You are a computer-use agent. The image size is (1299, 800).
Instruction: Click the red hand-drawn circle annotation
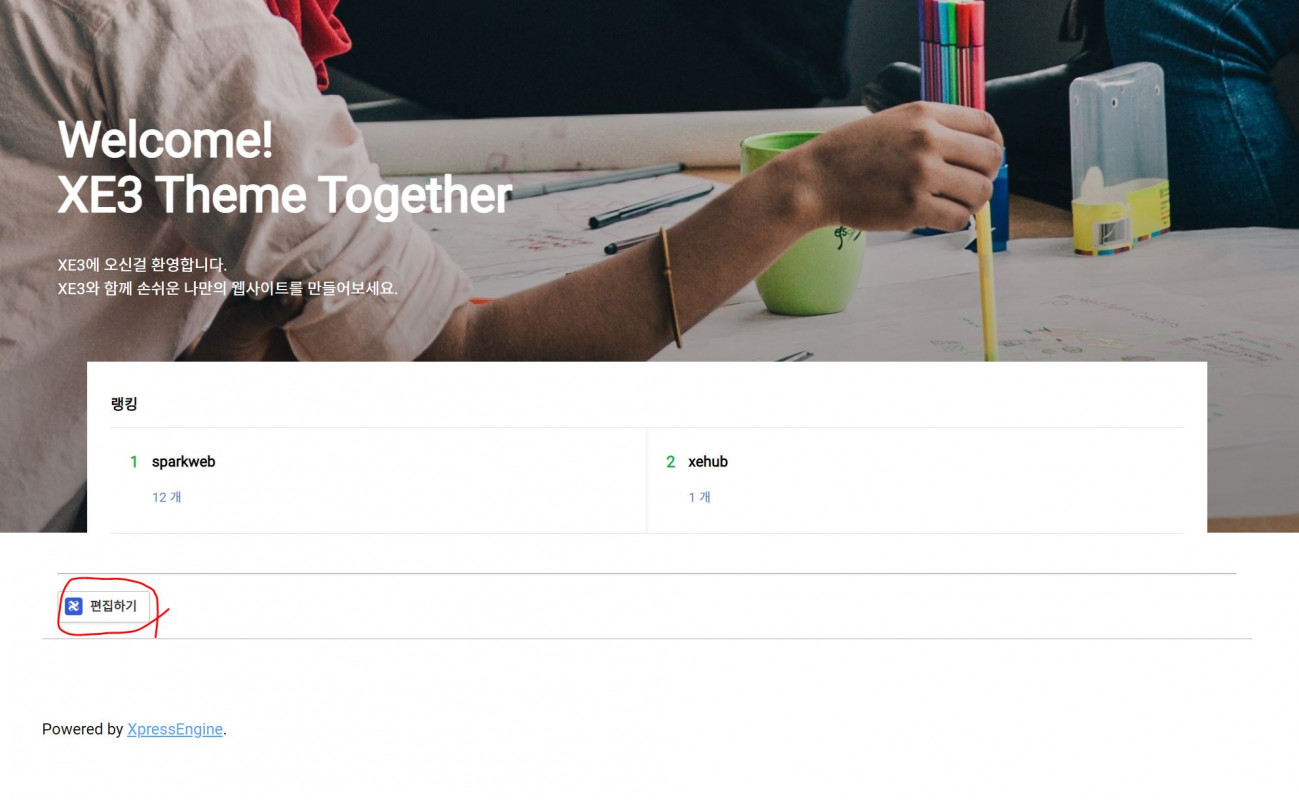pyautogui.click(x=110, y=607)
